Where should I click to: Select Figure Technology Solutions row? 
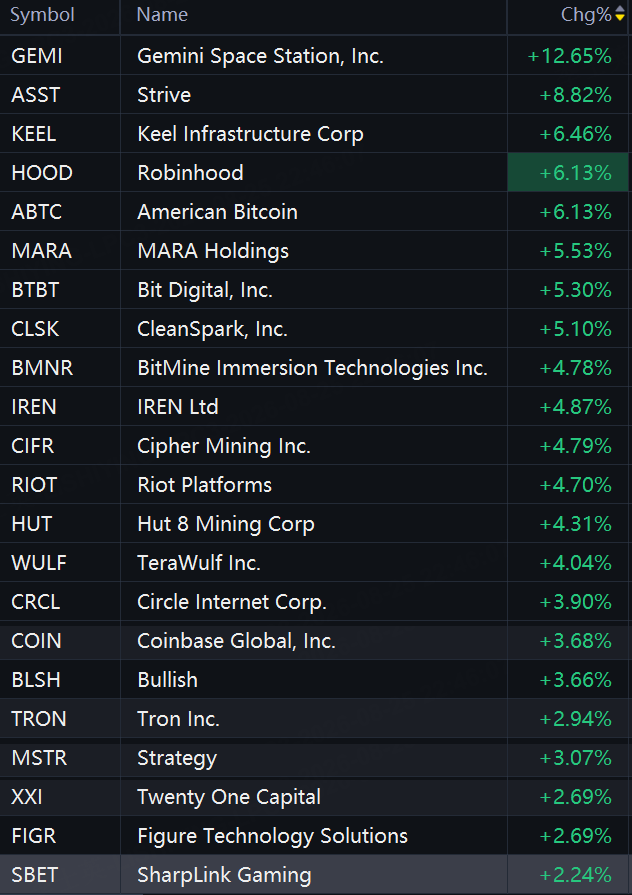click(314, 836)
